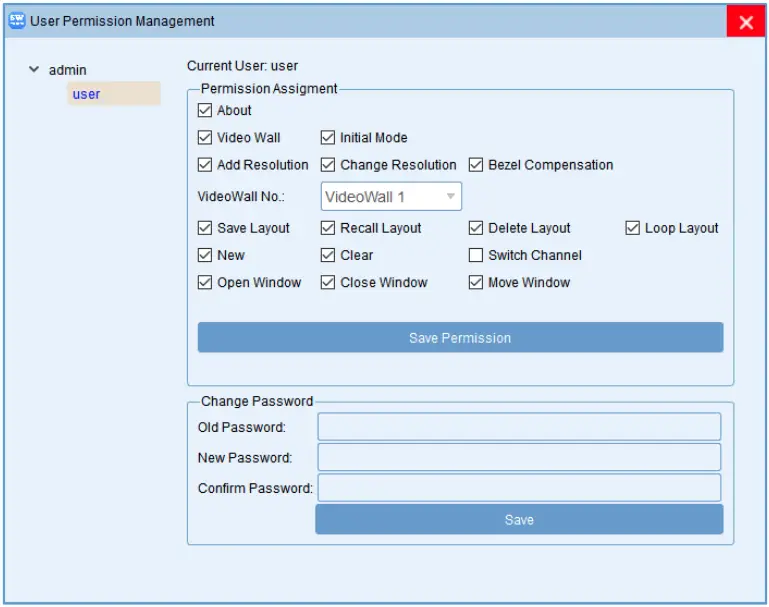Click the Save Permission button
Viewport: 769px width, 607px height.
pyautogui.click(x=460, y=337)
